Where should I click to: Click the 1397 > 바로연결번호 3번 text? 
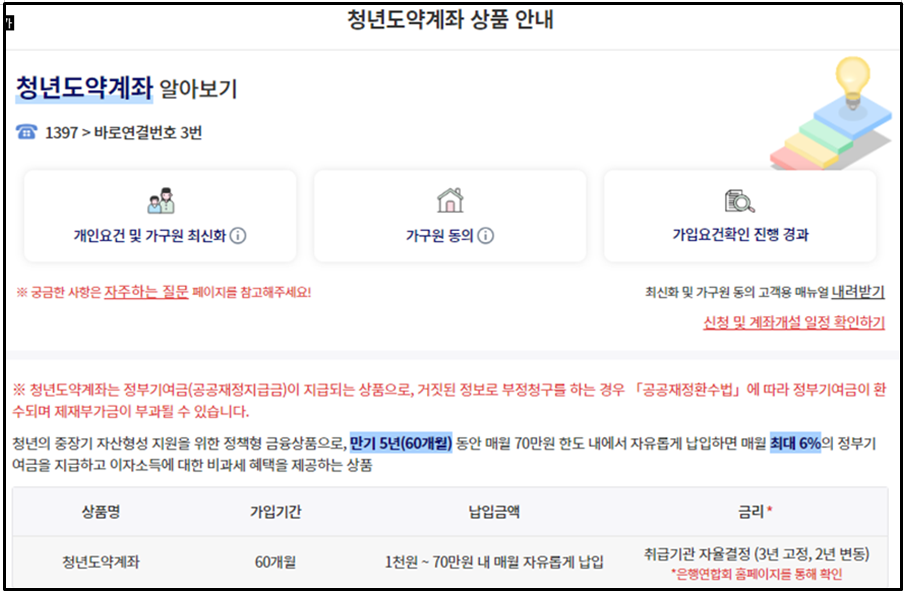tap(123, 133)
